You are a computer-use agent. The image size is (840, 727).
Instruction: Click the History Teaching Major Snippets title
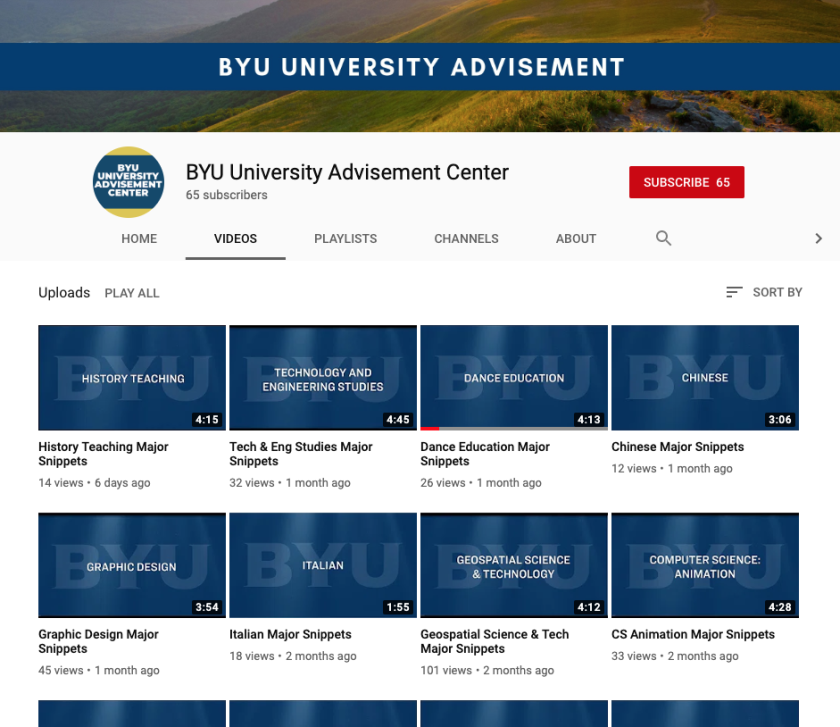(x=103, y=454)
